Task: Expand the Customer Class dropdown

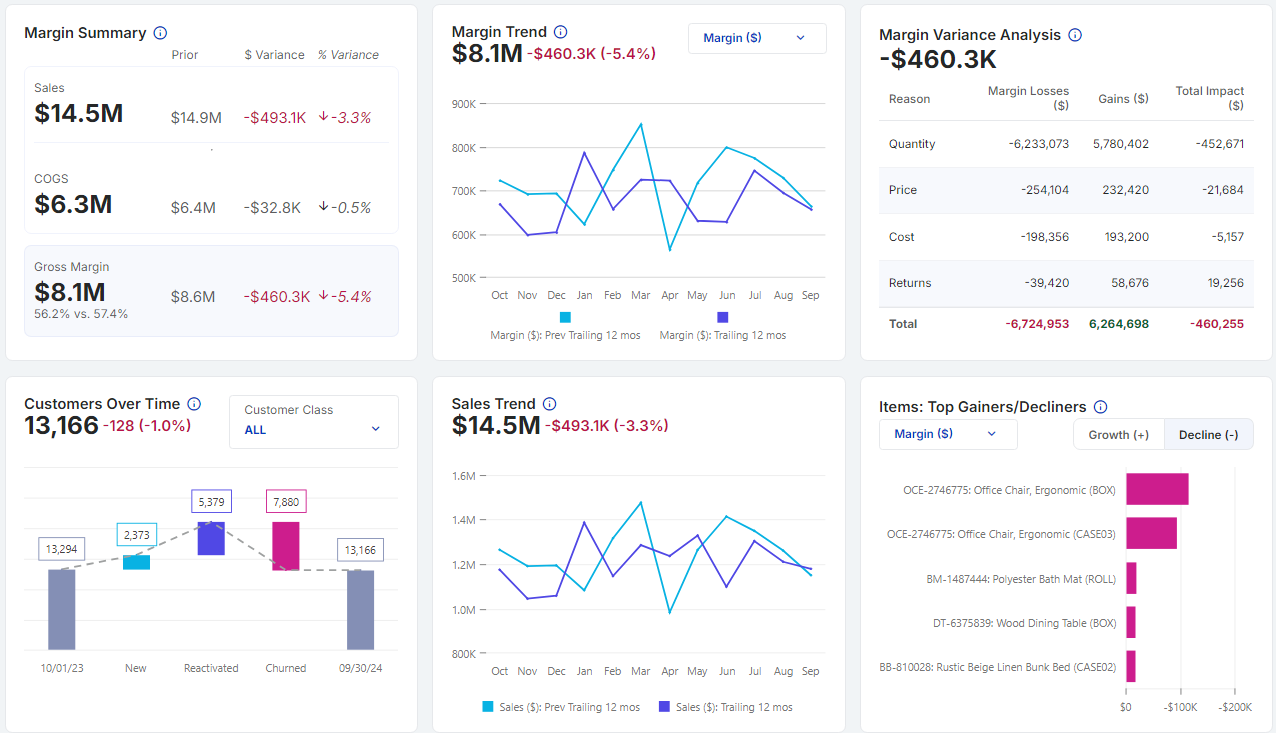Action: [x=313, y=421]
